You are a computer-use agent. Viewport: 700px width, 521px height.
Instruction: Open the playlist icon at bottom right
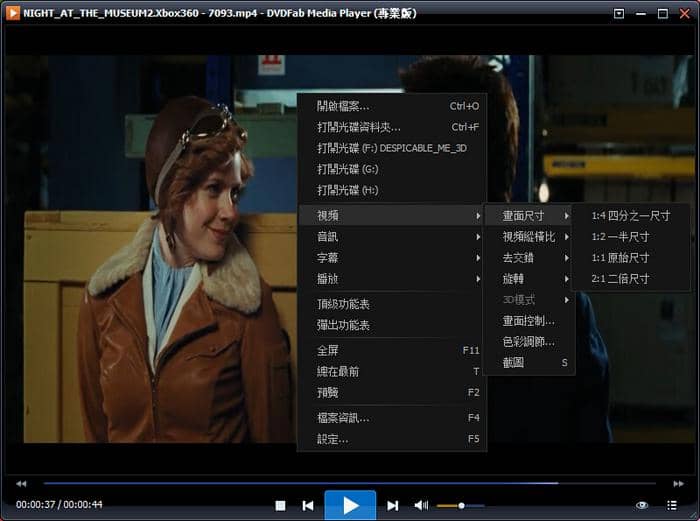672,505
